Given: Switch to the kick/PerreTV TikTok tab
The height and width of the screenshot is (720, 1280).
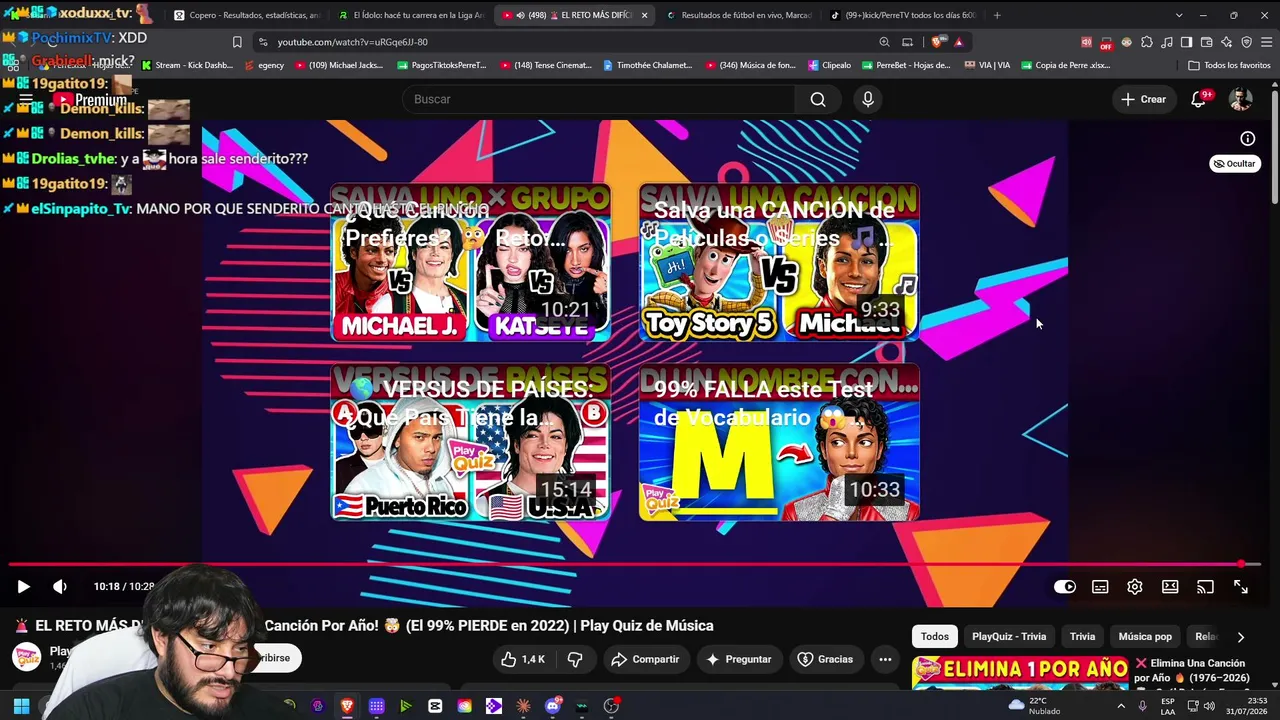Looking at the screenshot, I should tap(901, 15).
